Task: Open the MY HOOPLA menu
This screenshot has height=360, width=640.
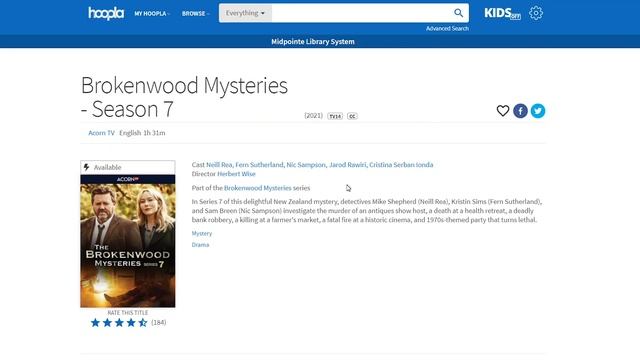Action: 152,13
